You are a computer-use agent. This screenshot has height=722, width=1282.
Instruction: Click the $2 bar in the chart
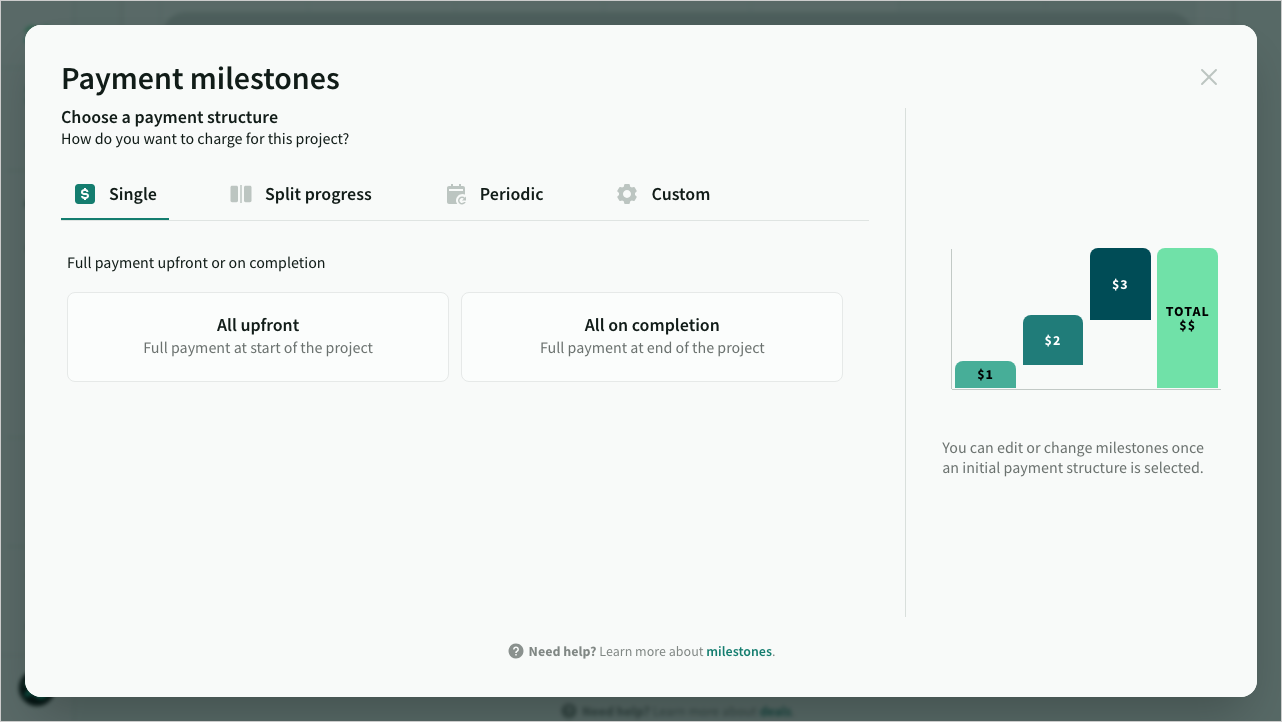(1052, 340)
